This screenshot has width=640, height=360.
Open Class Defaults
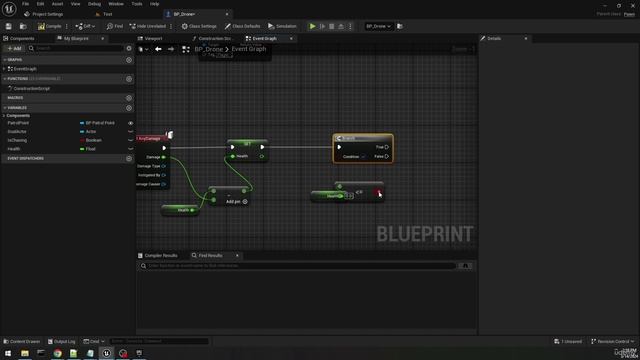[242, 26]
